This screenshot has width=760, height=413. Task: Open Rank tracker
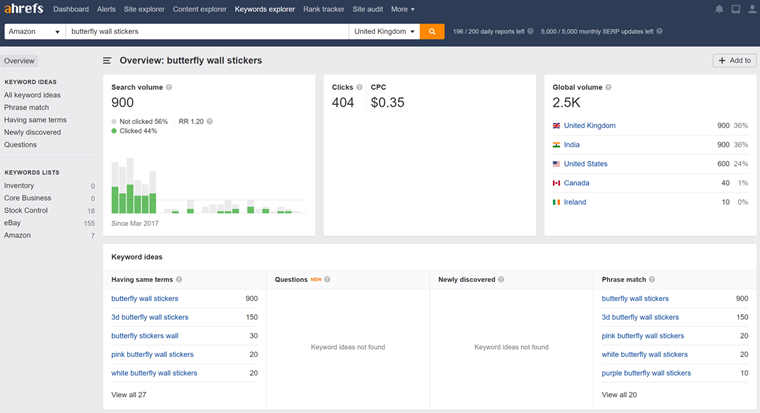pos(324,9)
